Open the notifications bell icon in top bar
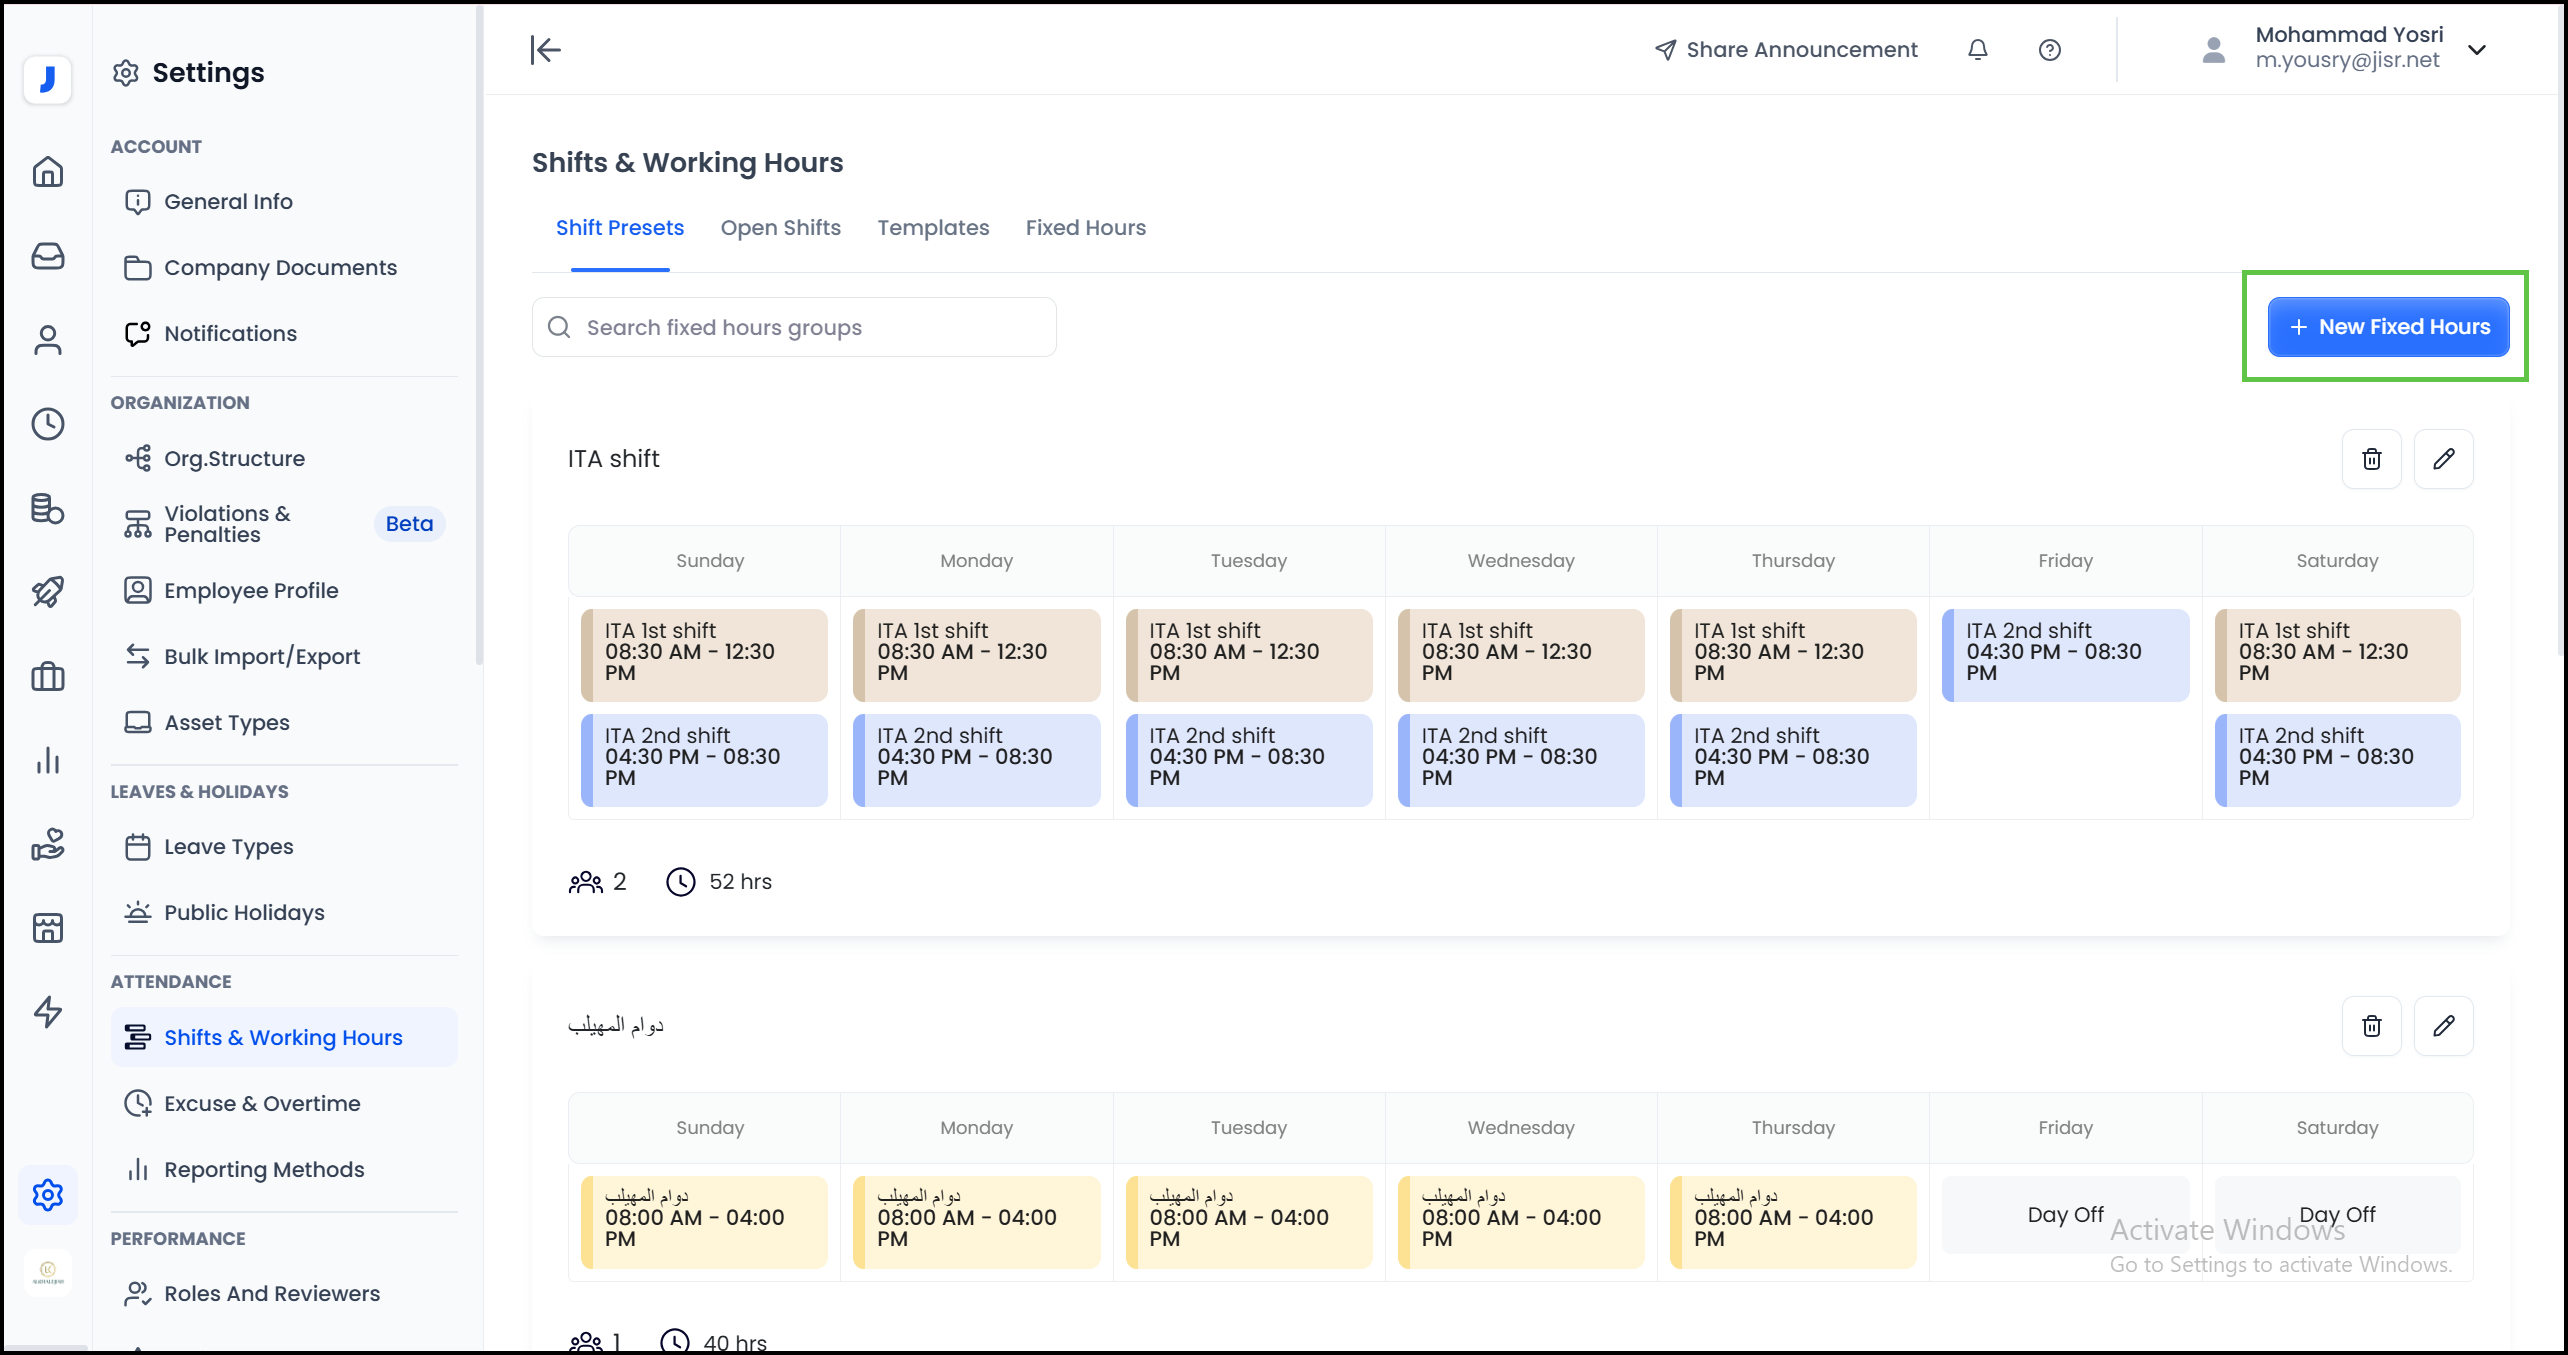The image size is (2568, 1355). (x=1977, y=49)
